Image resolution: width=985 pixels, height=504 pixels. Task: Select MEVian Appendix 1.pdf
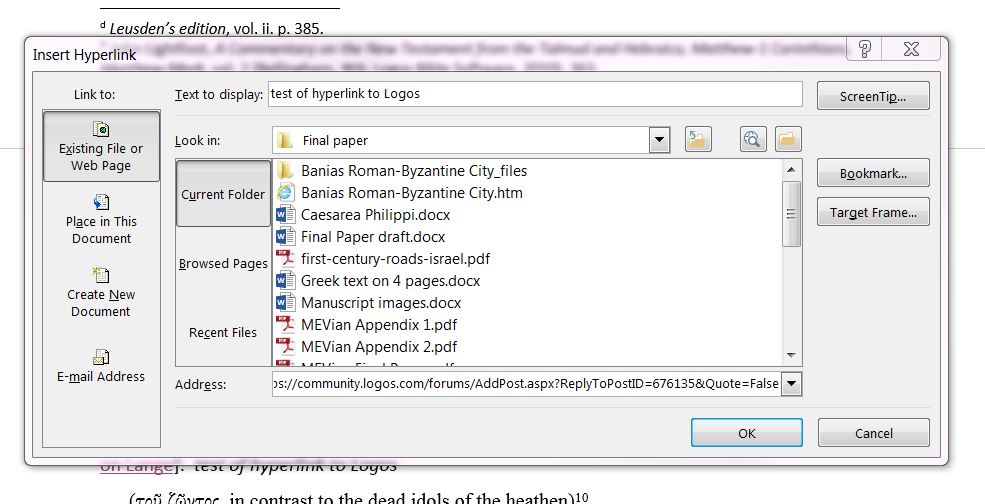(x=379, y=324)
